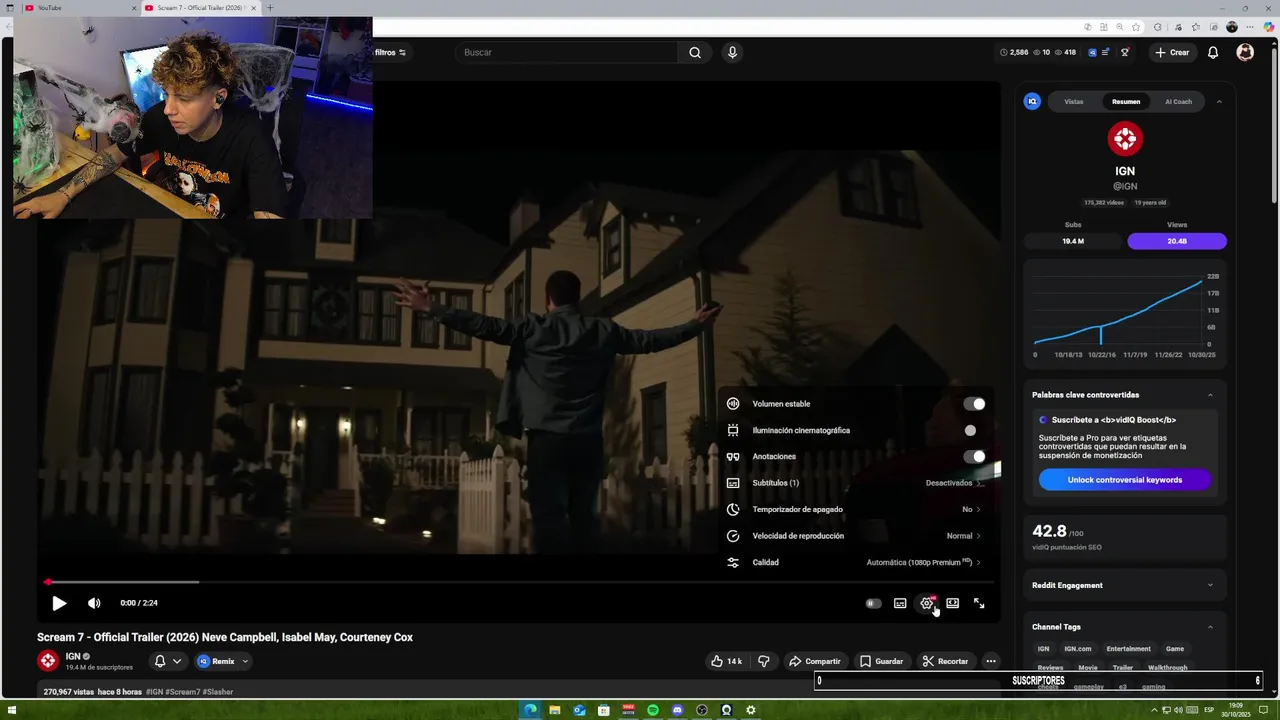Open YouTube notifications bell
1280x720 pixels.
pyautogui.click(x=1213, y=52)
